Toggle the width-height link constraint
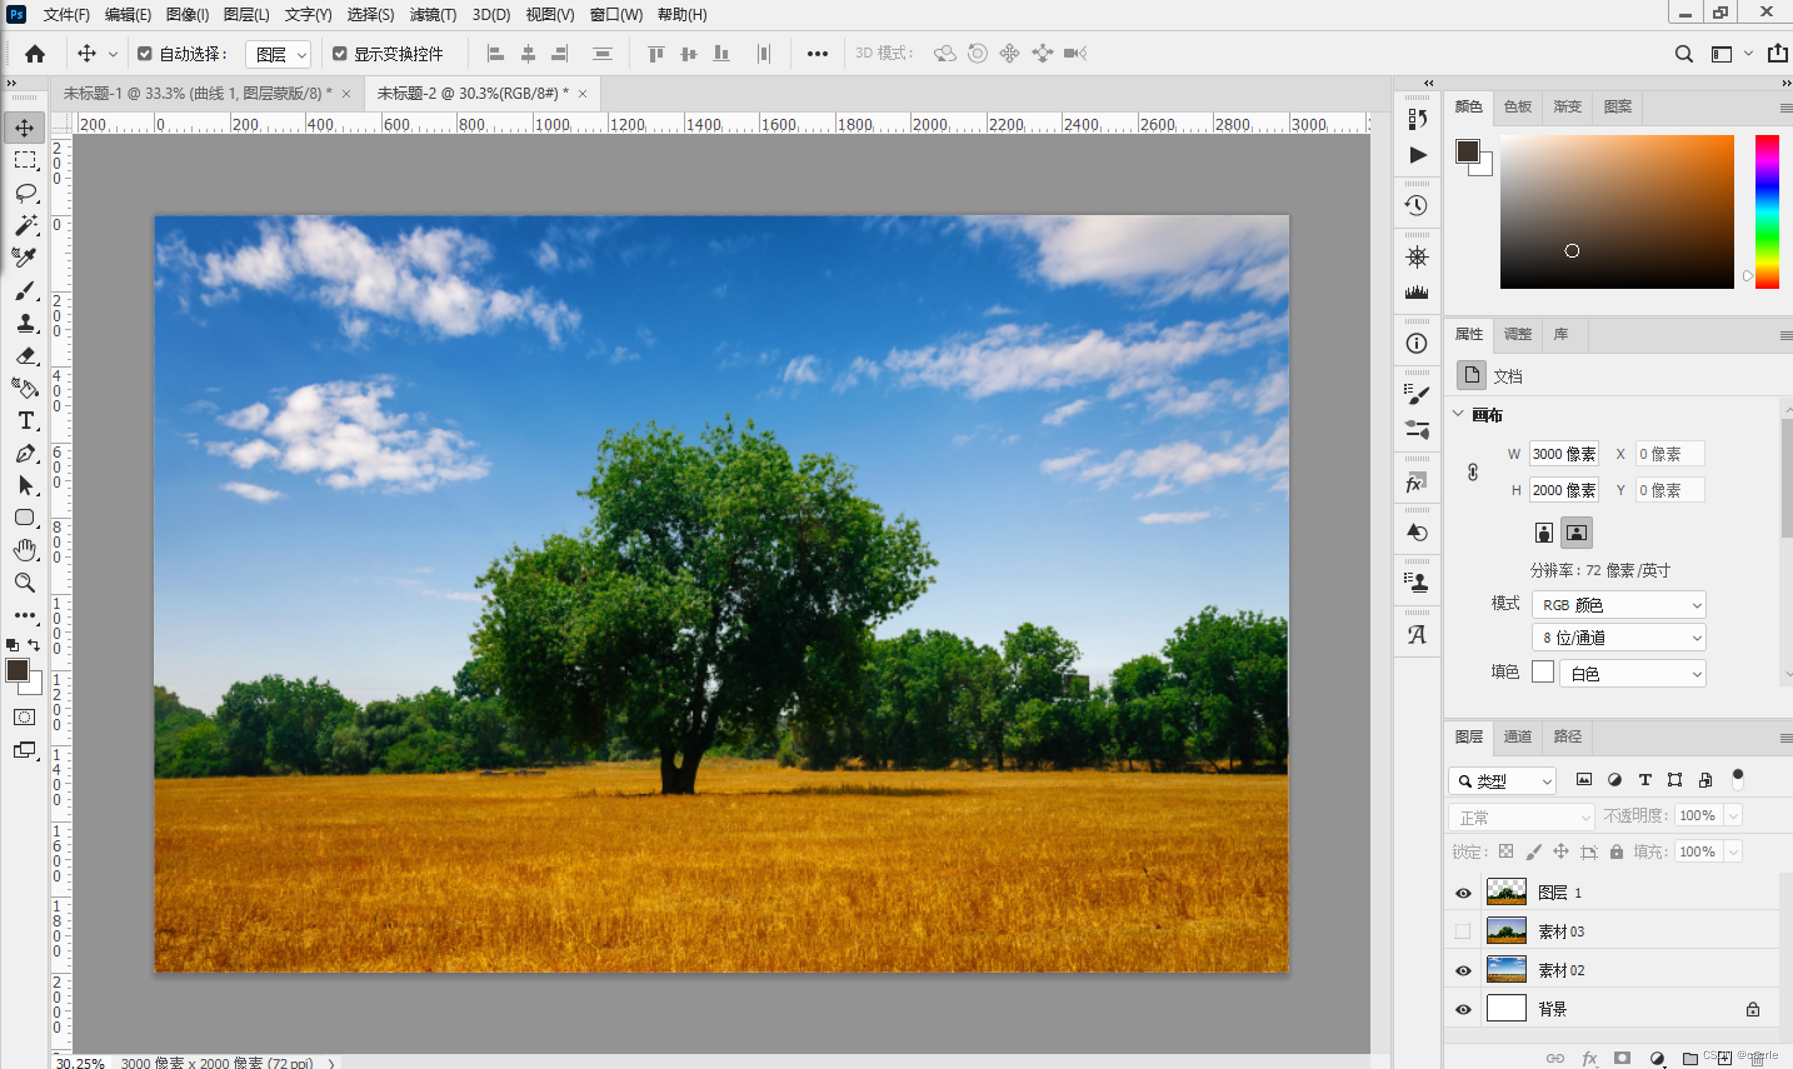This screenshot has height=1069, width=1793. [1473, 472]
